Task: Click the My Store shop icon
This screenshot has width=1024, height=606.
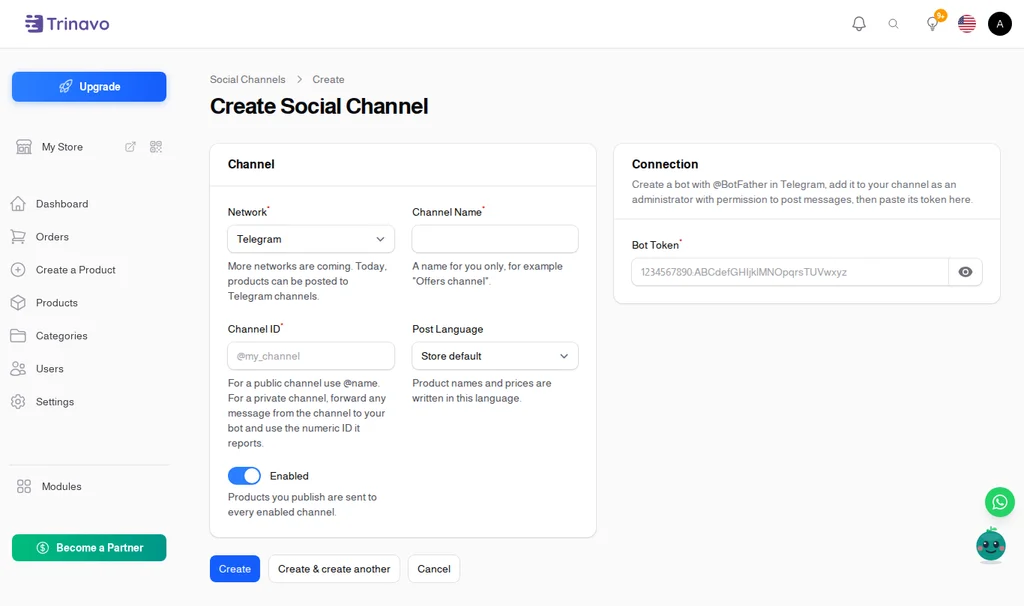Action: pyautogui.click(x=24, y=147)
